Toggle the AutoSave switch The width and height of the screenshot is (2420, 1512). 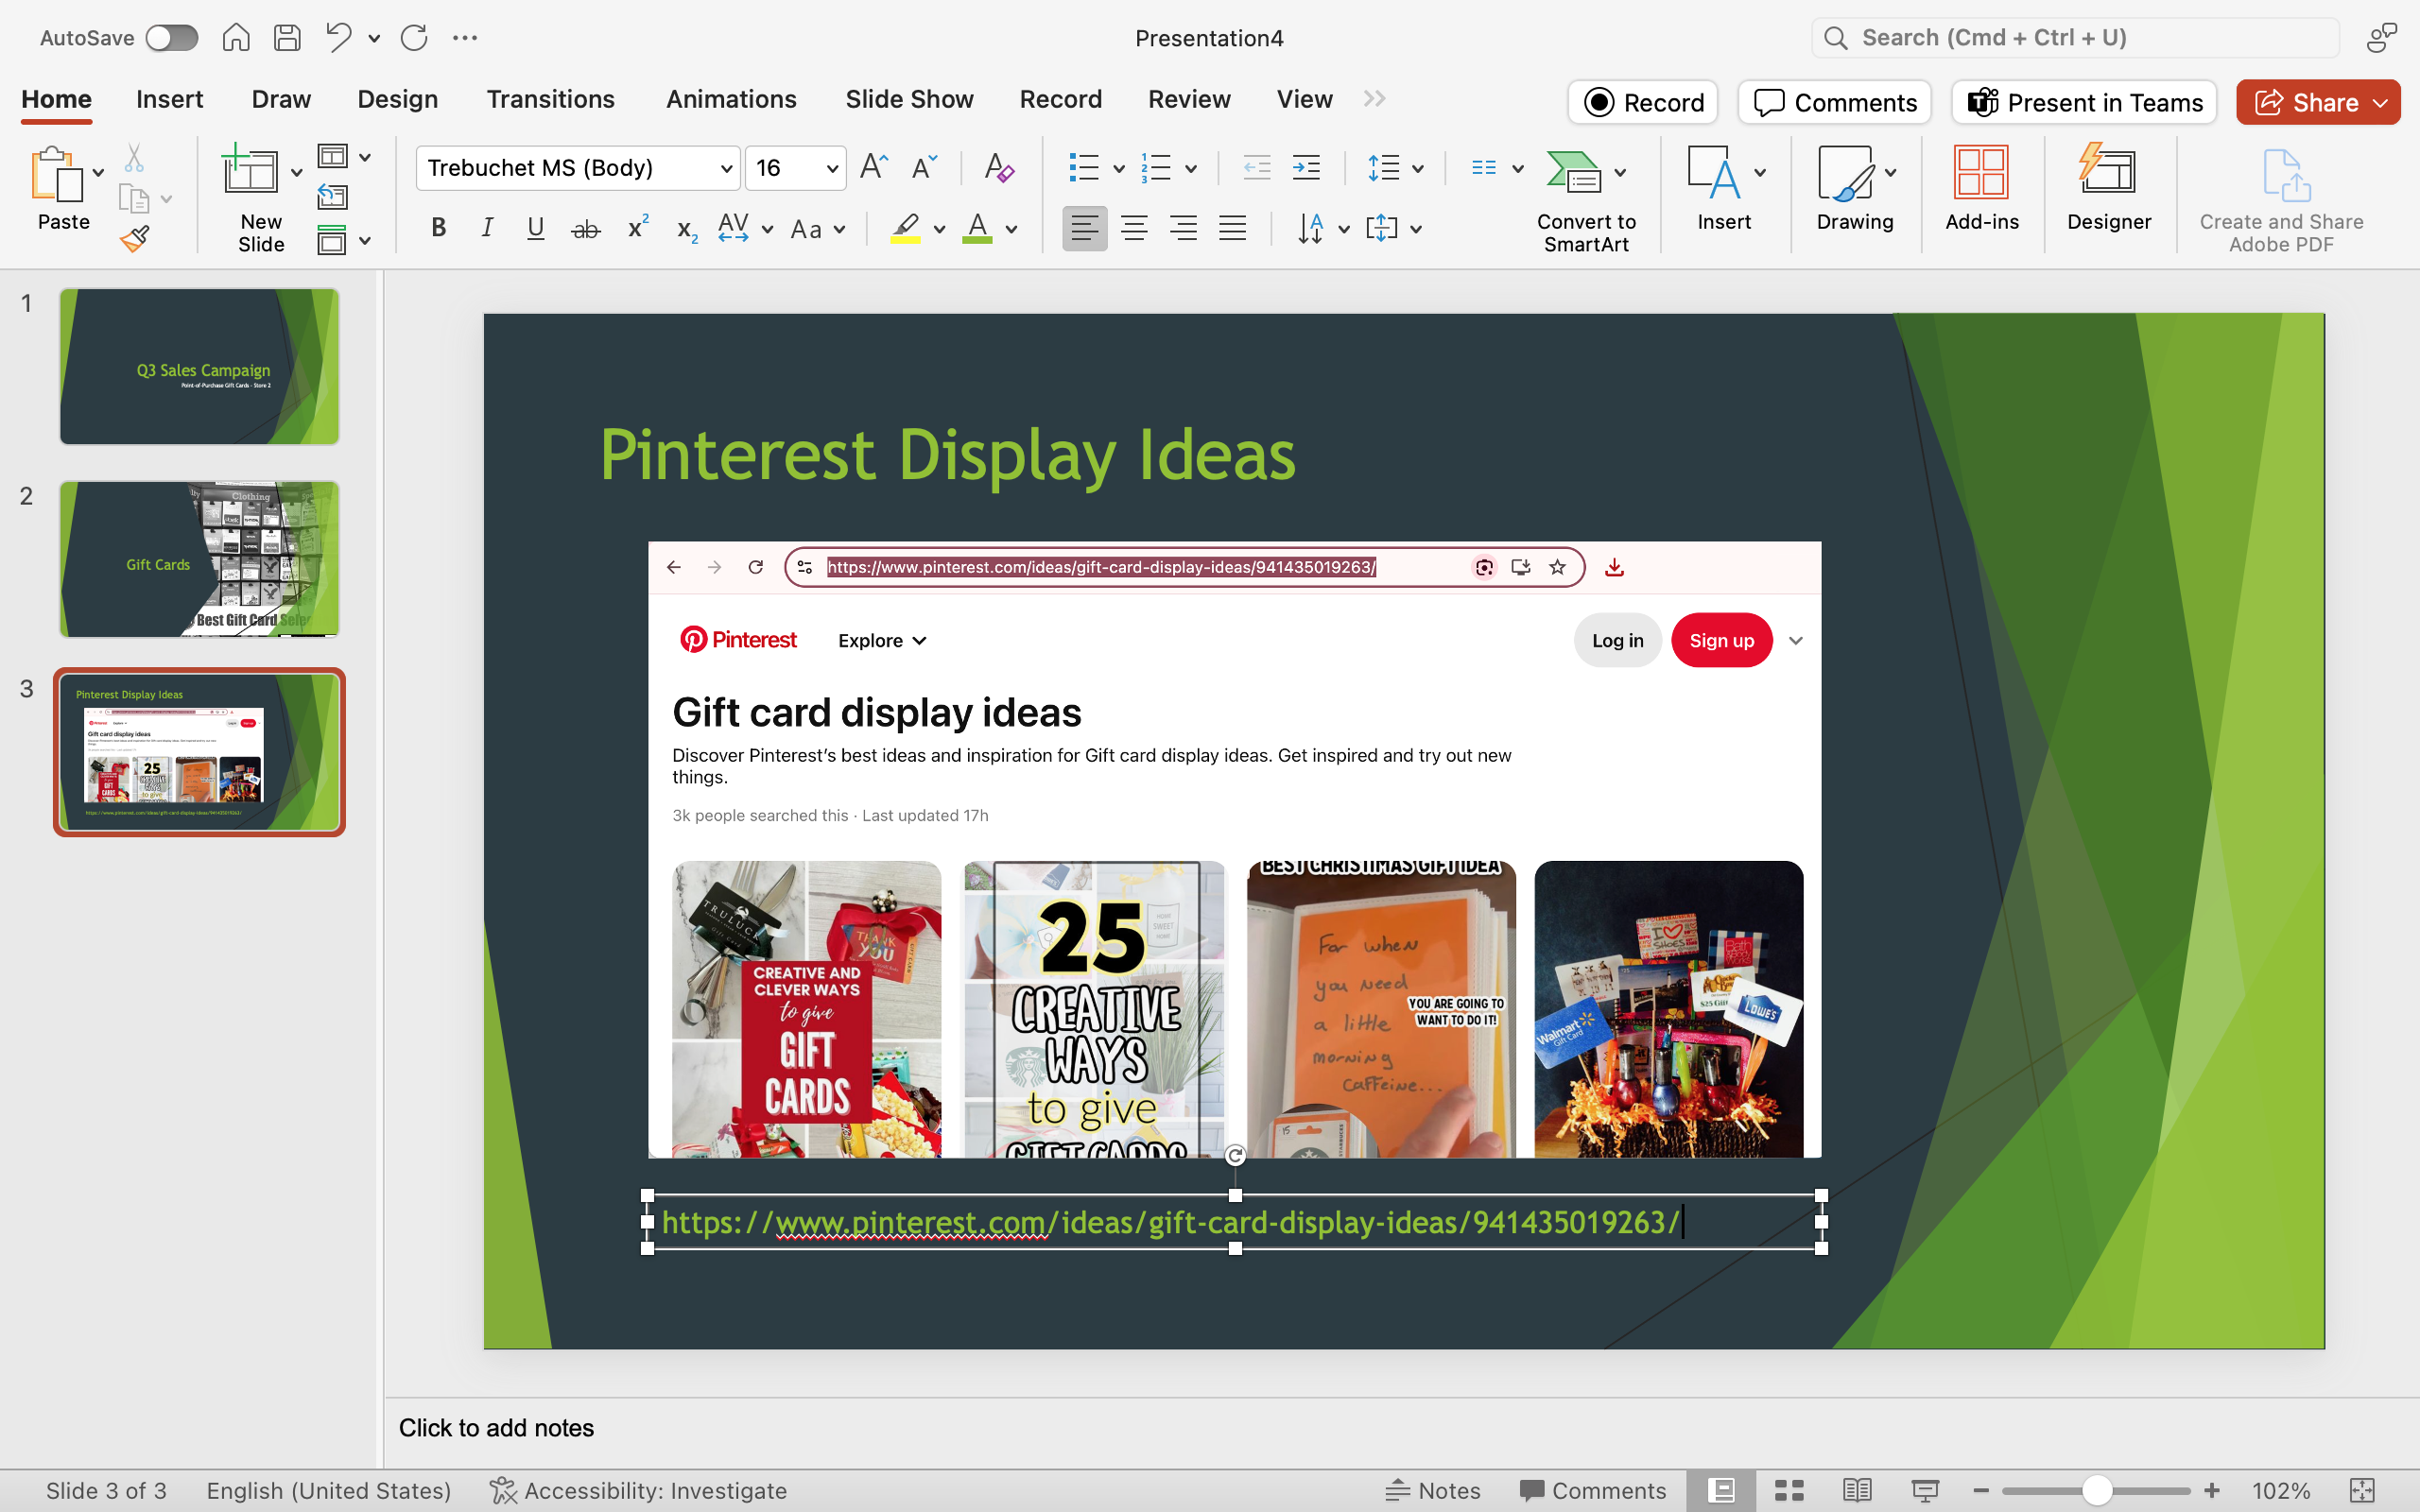[x=171, y=38]
